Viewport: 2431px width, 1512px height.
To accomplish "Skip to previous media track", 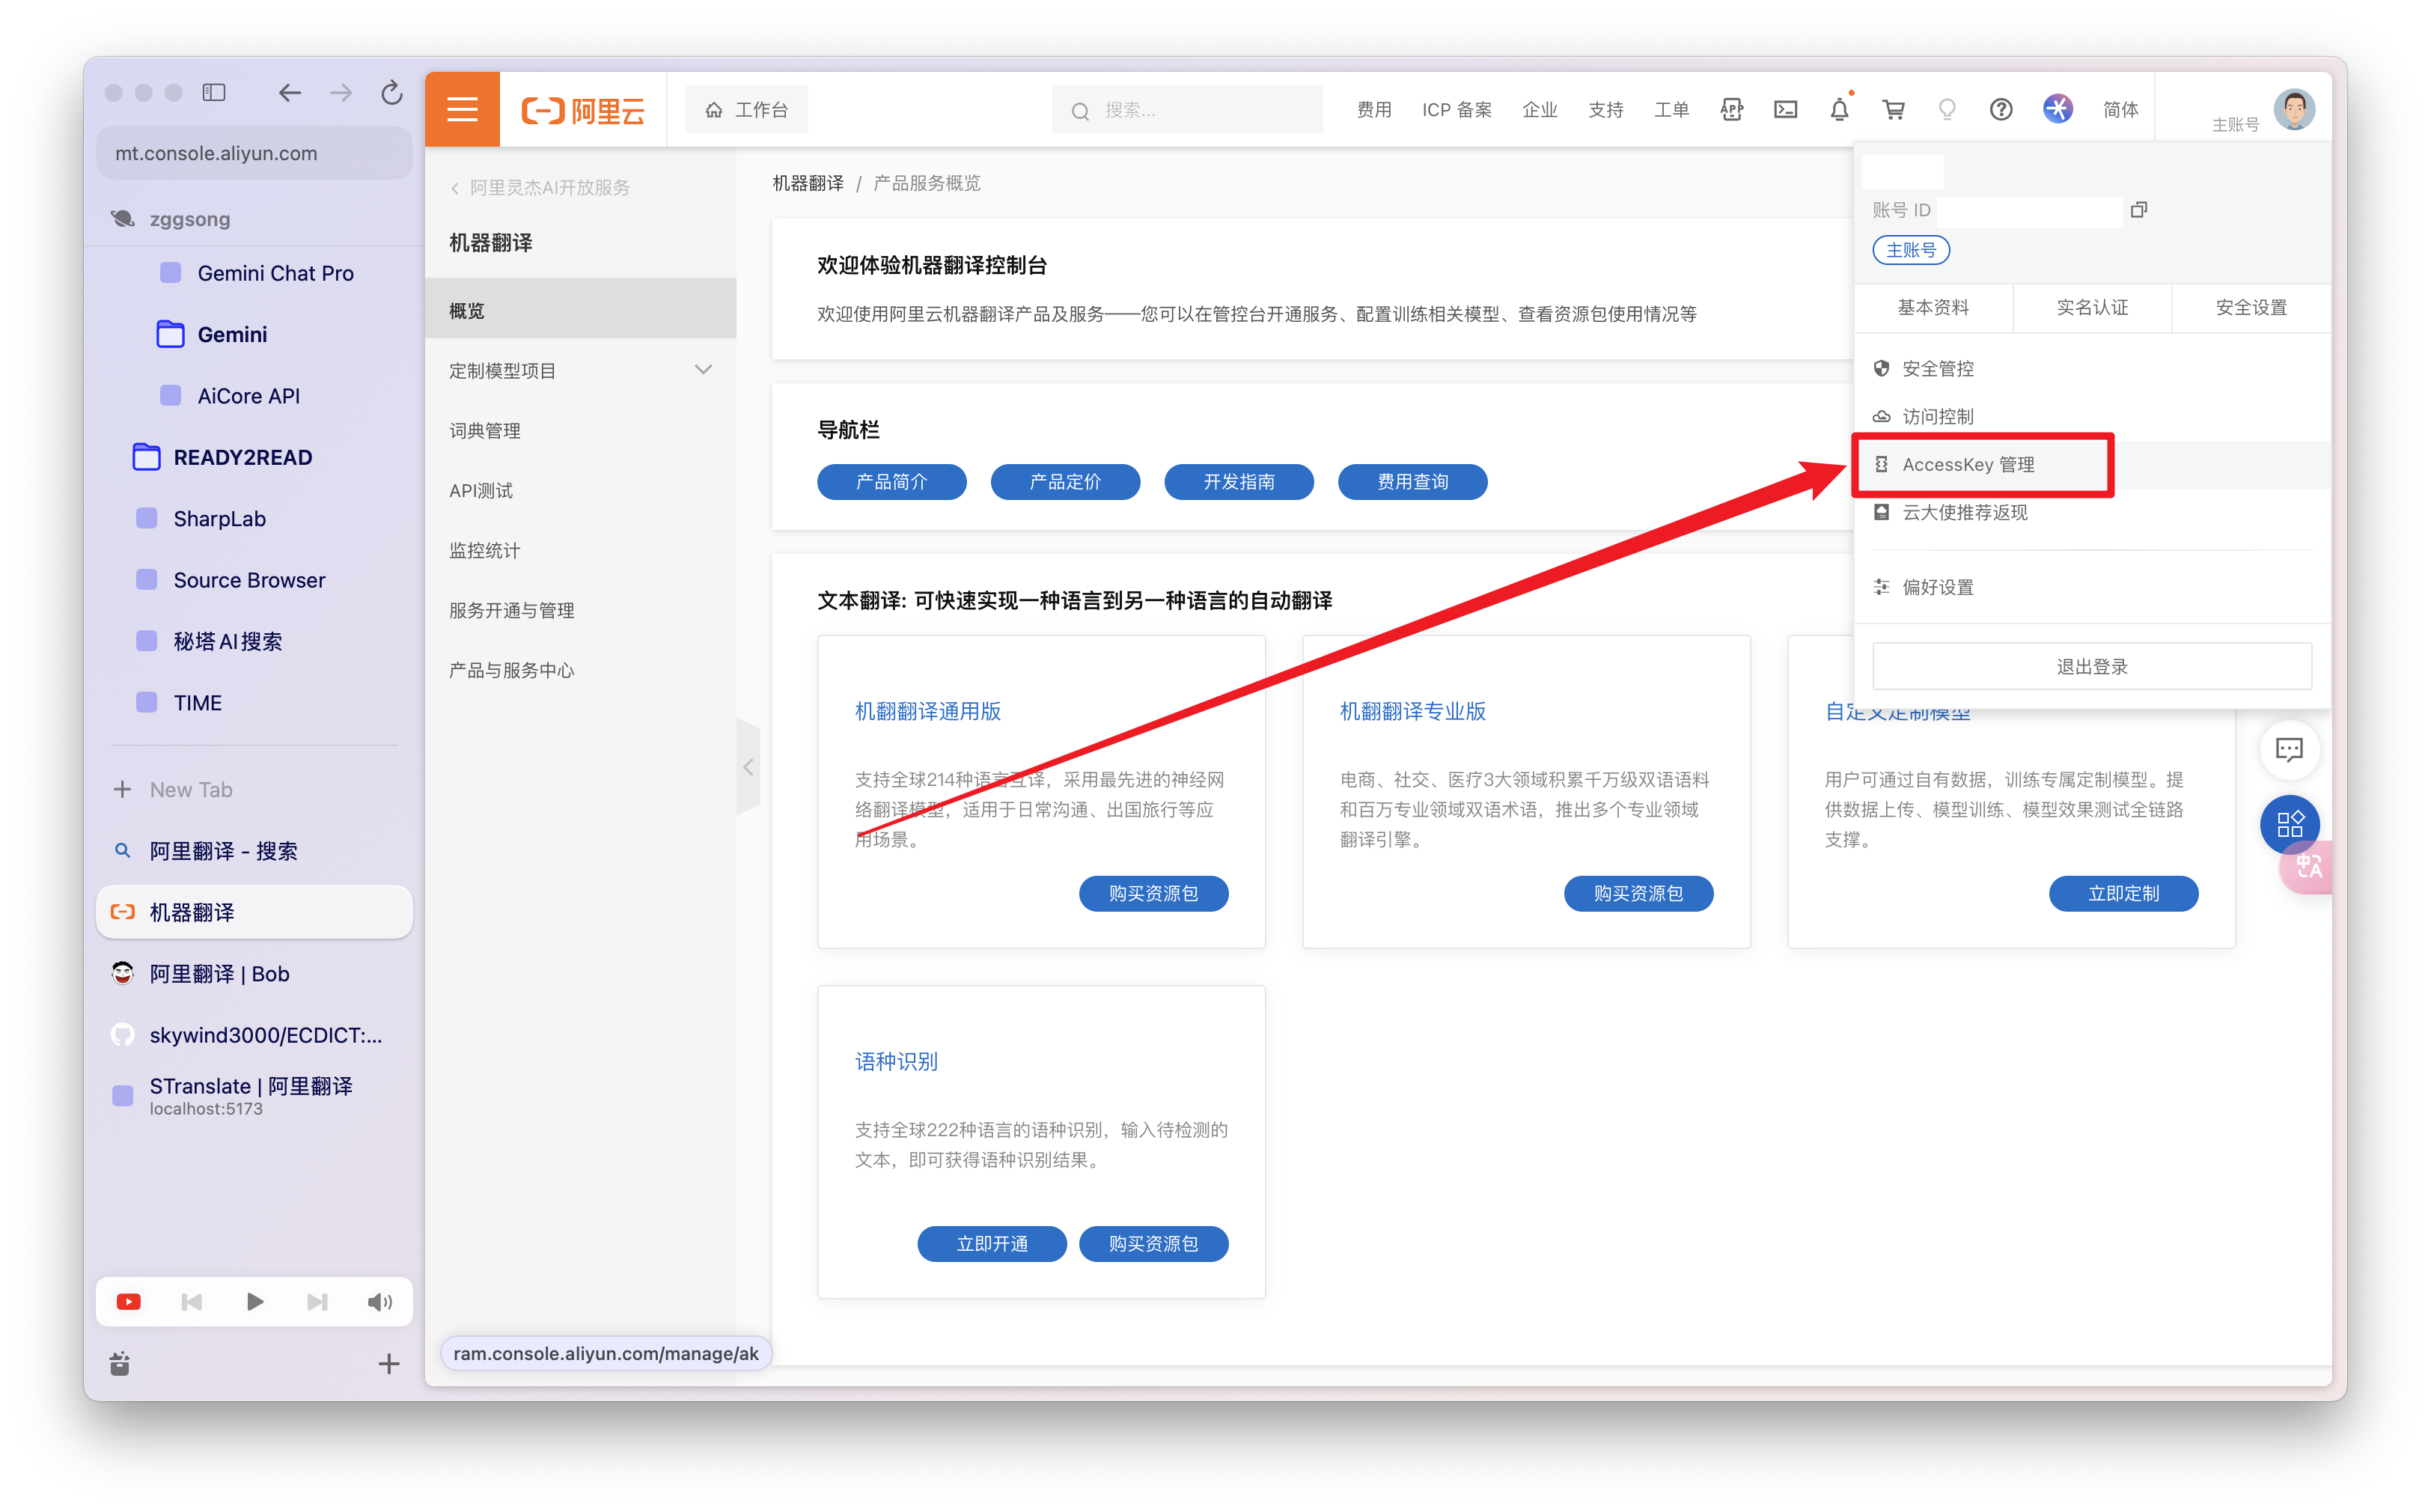I will click(191, 1301).
